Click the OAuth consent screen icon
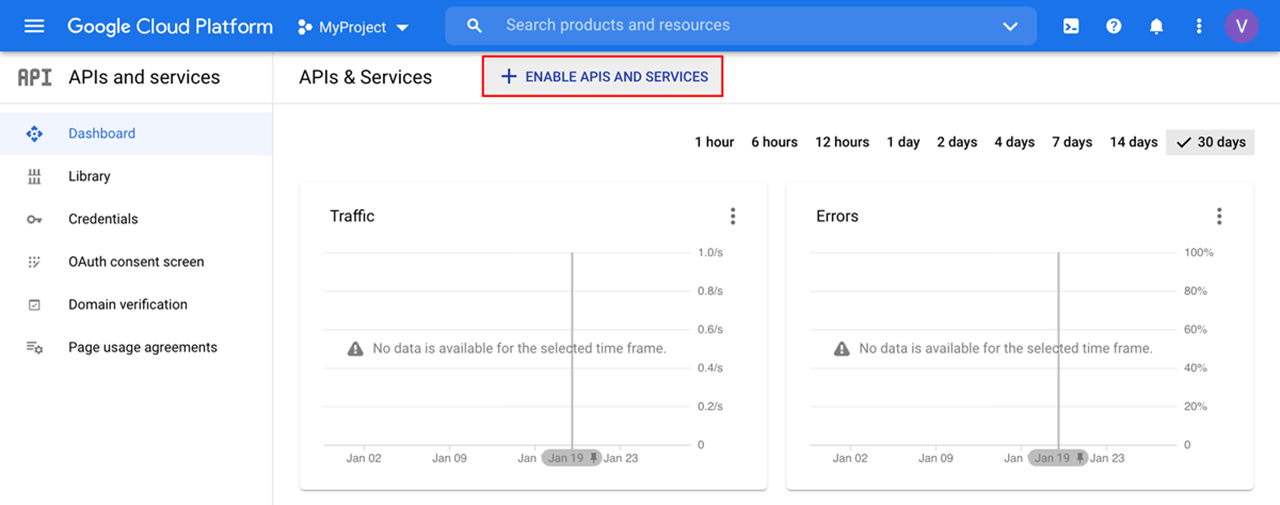 tap(34, 262)
